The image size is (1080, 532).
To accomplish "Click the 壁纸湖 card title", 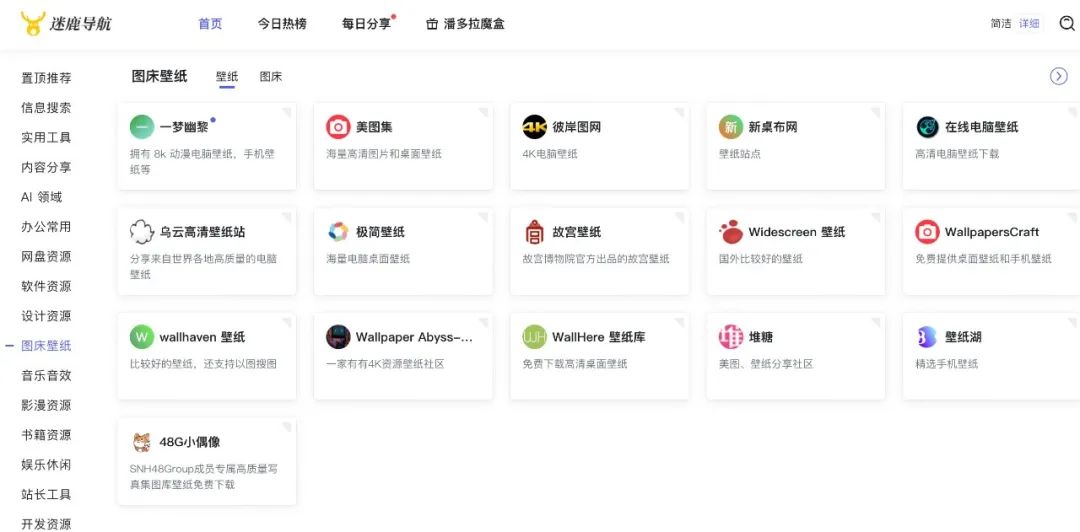I will [x=963, y=337].
